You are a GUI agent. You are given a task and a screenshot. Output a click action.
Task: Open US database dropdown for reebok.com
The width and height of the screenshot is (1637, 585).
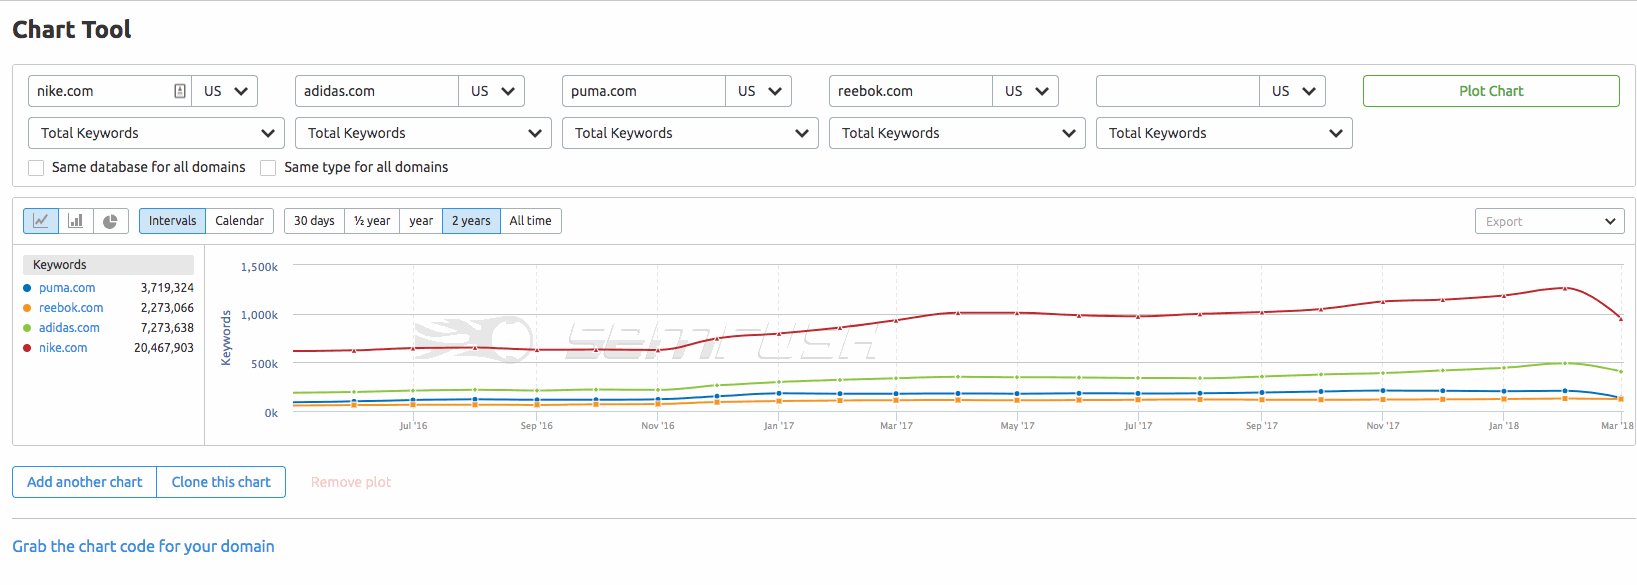coord(1026,91)
